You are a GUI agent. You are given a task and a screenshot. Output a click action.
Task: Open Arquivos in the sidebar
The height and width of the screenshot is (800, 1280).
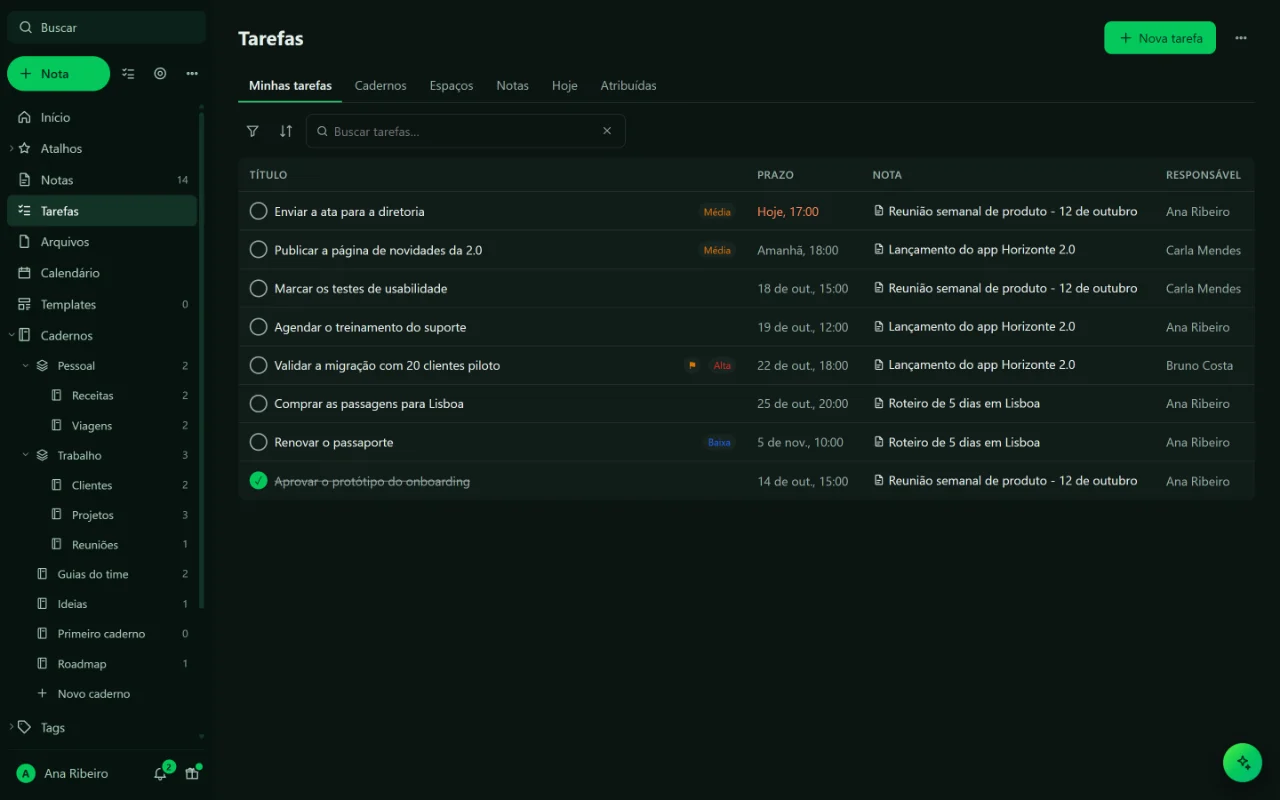[x=101, y=242]
